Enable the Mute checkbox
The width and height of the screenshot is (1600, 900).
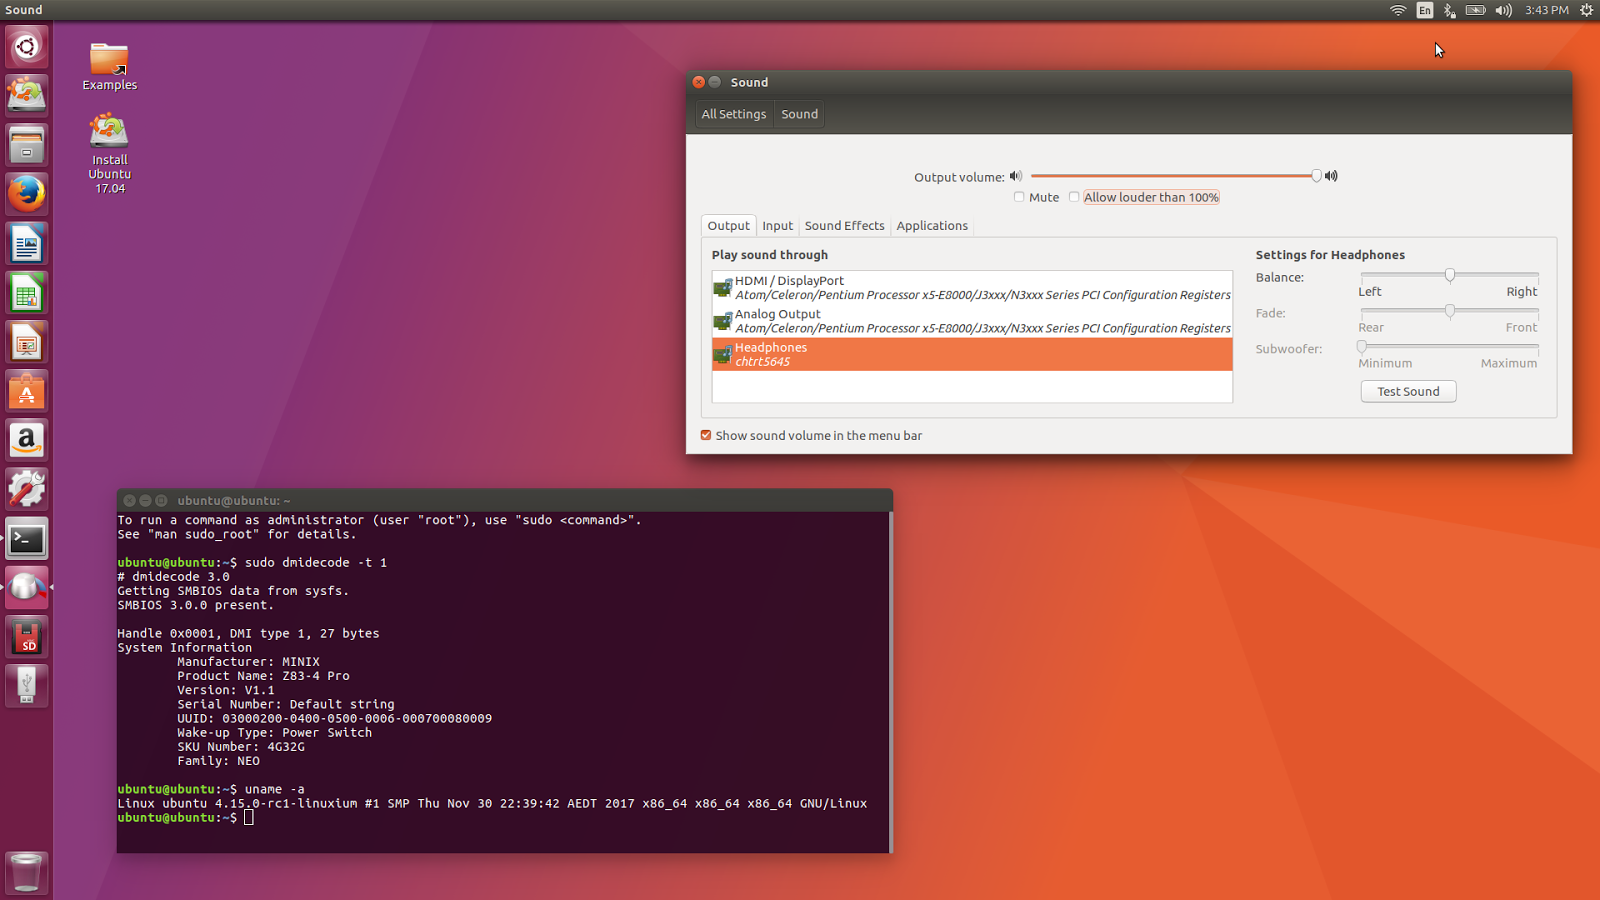pyautogui.click(x=1019, y=197)
